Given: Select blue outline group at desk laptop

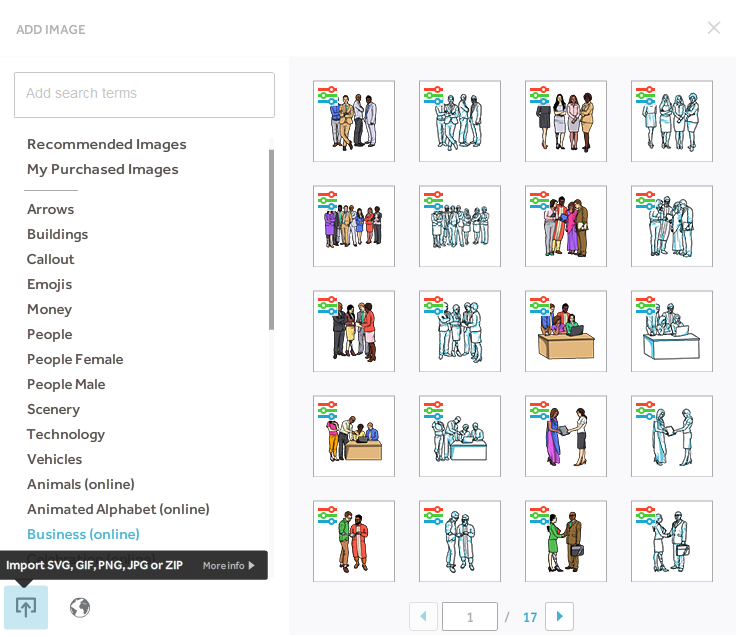Looking at the screenshot, I should coord(672,331).
